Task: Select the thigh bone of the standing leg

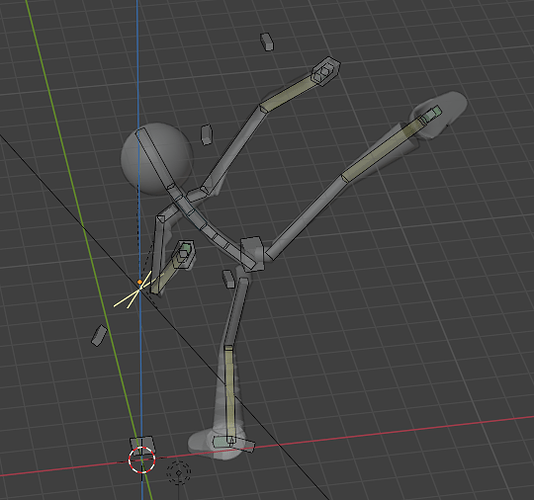Action: (236, 312)
